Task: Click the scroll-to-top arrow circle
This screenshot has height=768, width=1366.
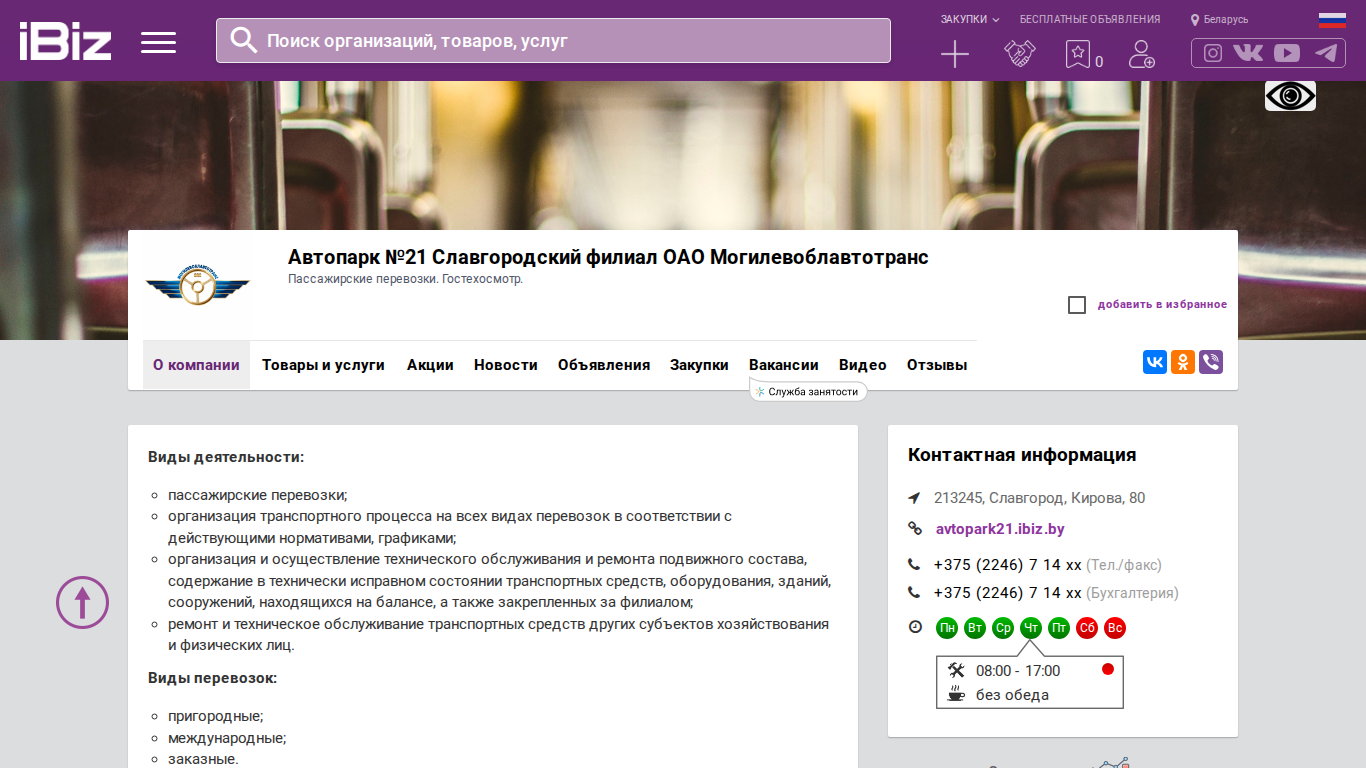Action: click(82, 602)
